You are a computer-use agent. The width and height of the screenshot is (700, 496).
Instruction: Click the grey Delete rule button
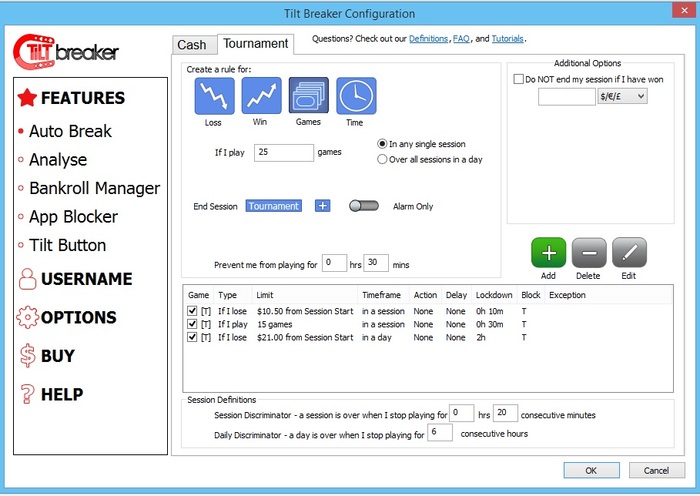point(589,253)
